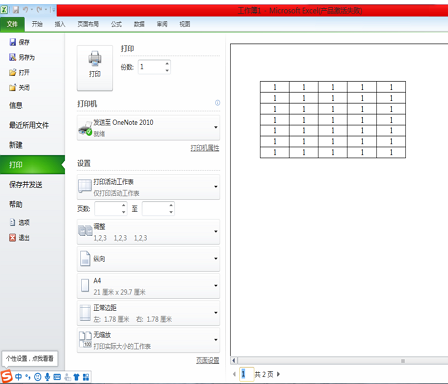Viewport: 448px width, 384px height.
Task: Switch to the 开始 ribbon tab
Action: [x=37, y=24]
